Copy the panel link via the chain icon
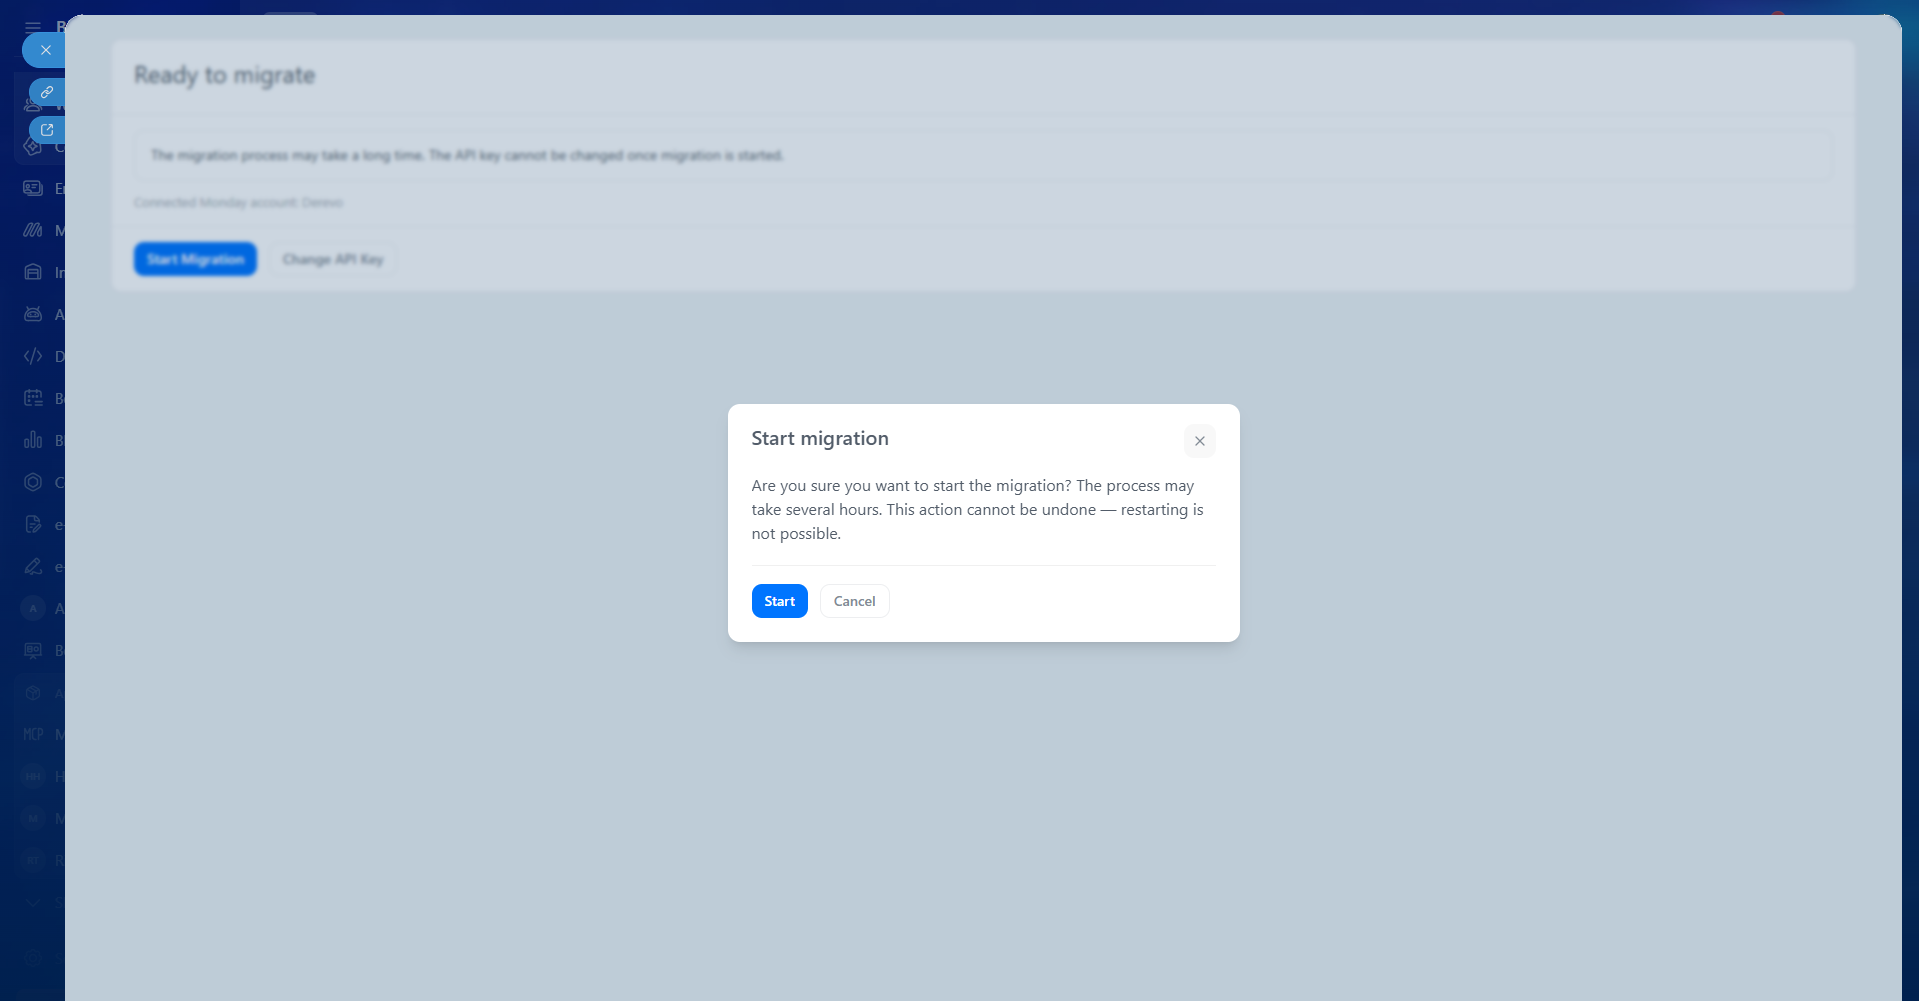 pyautogui.click(x=47, y=92)
